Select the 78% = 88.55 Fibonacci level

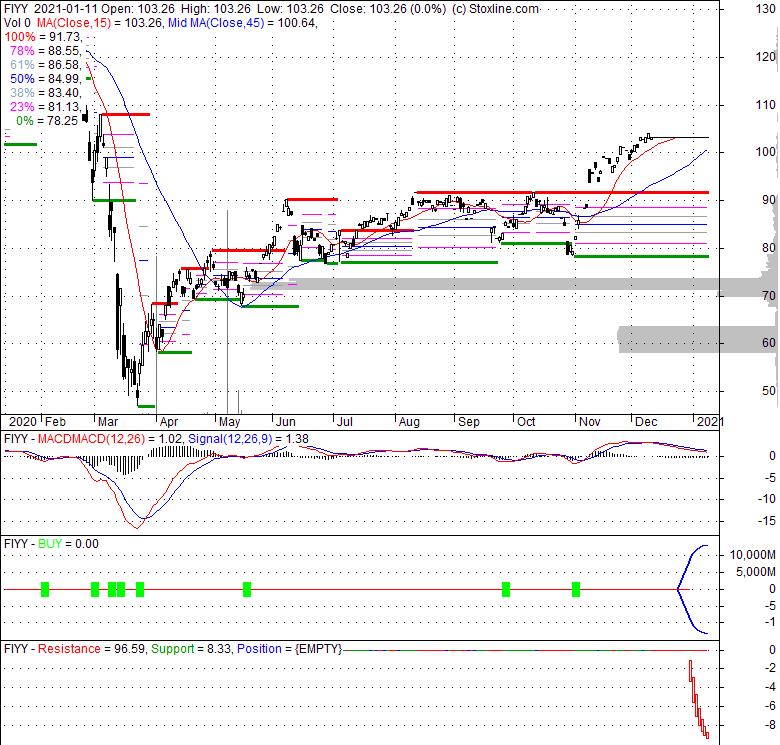pyautogui.click(x=45, y=51)
